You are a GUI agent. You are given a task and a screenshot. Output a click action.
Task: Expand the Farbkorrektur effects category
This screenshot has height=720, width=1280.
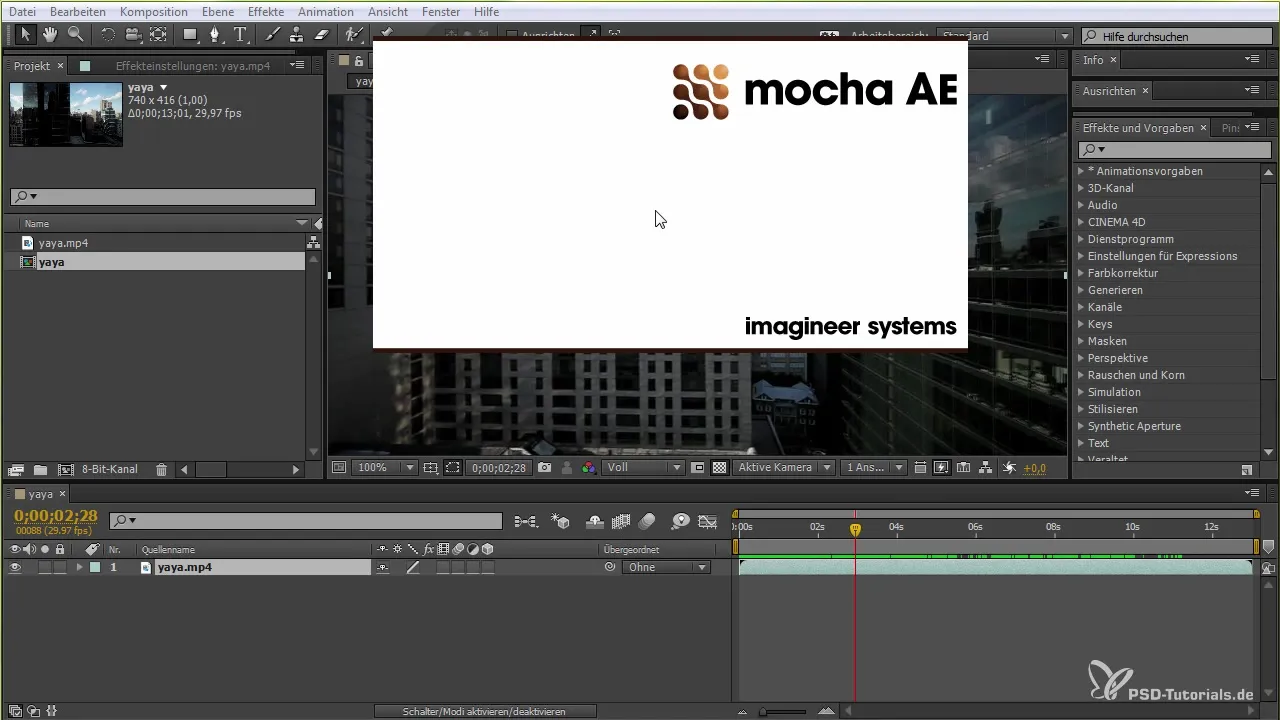click(1081, 273)
